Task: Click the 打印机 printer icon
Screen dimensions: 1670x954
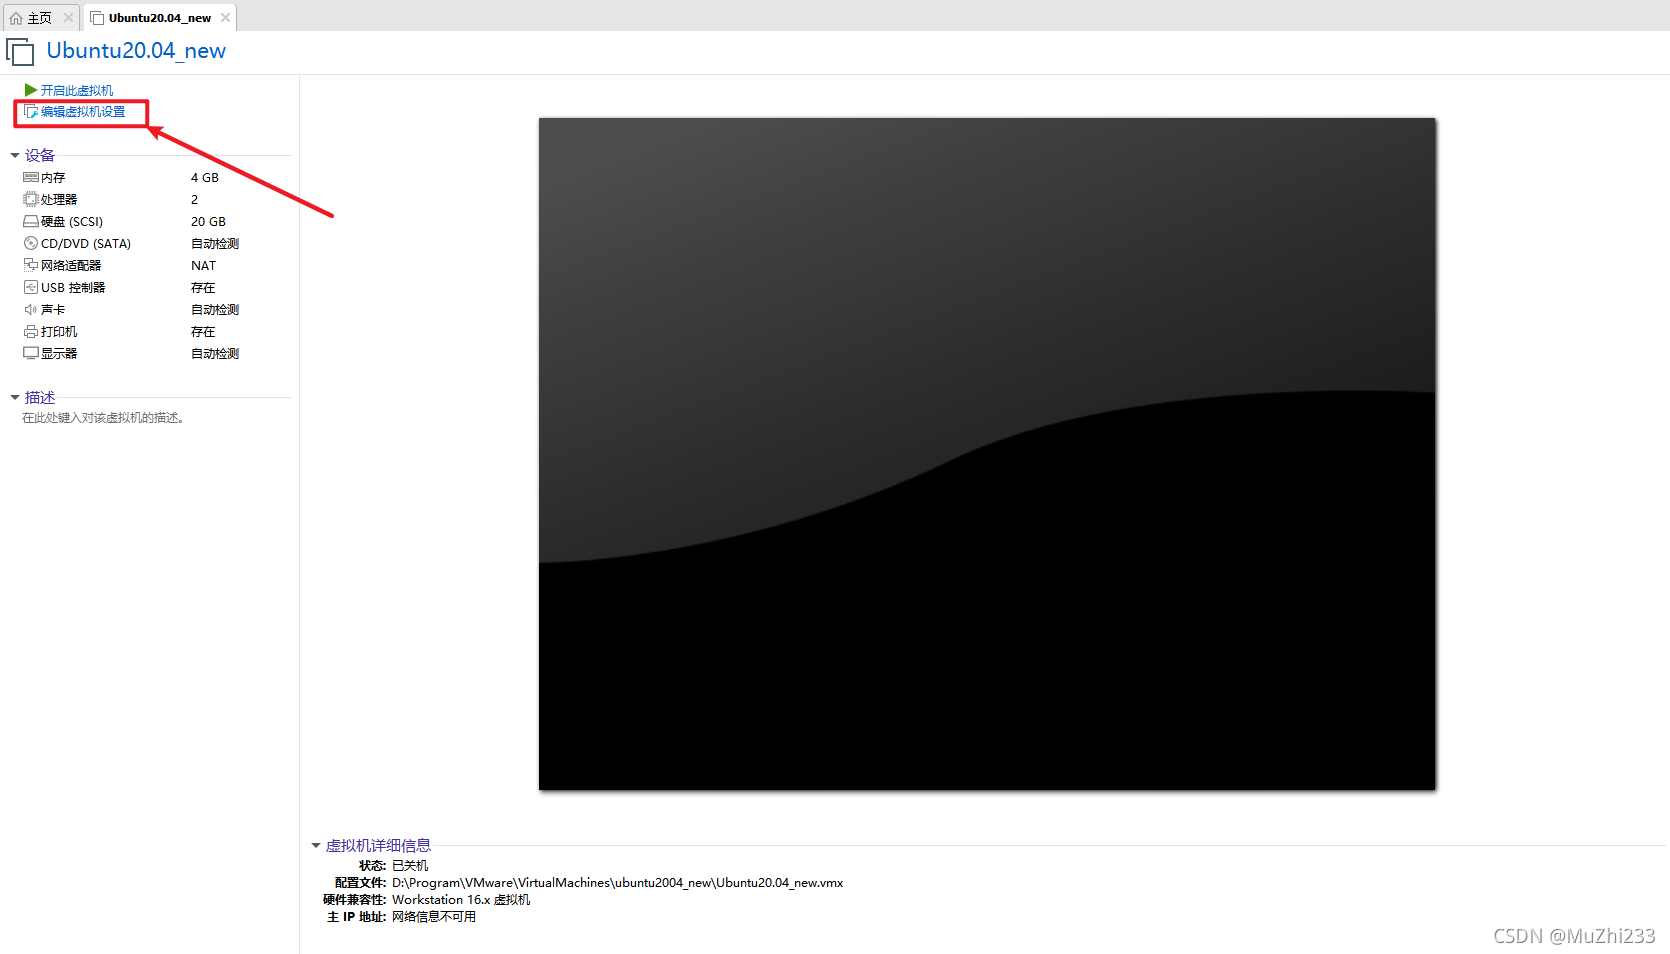Action: point(31,331)
